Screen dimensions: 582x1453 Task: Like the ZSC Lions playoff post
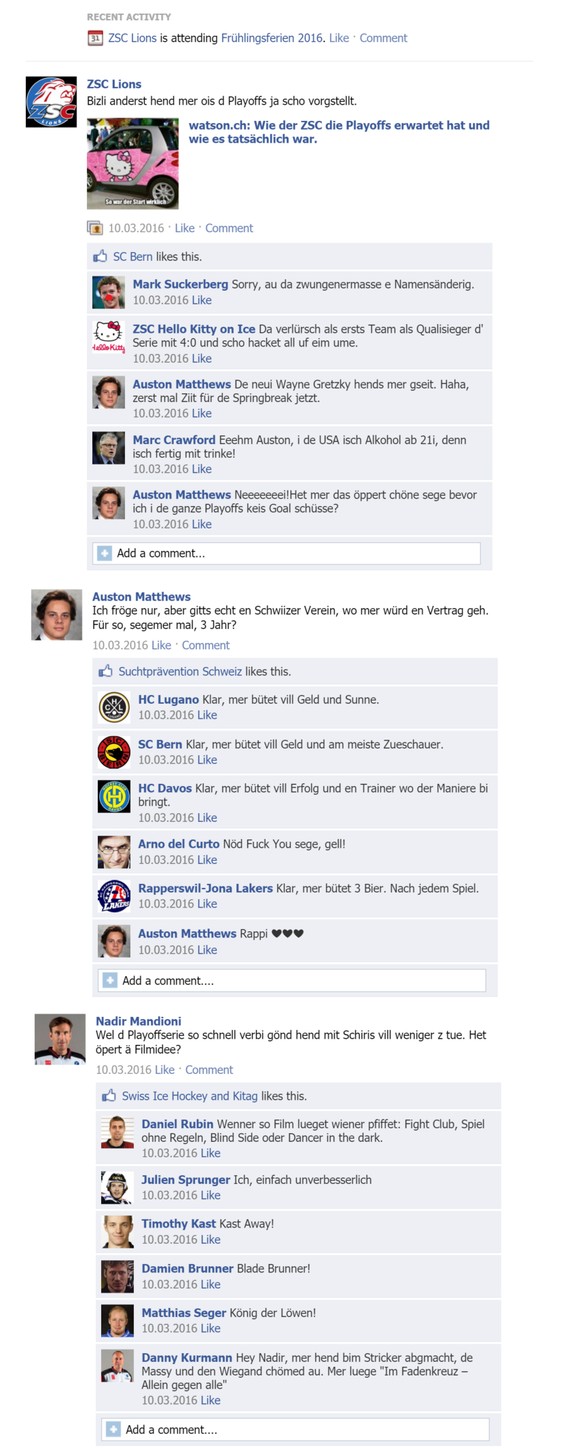(185, 228)
